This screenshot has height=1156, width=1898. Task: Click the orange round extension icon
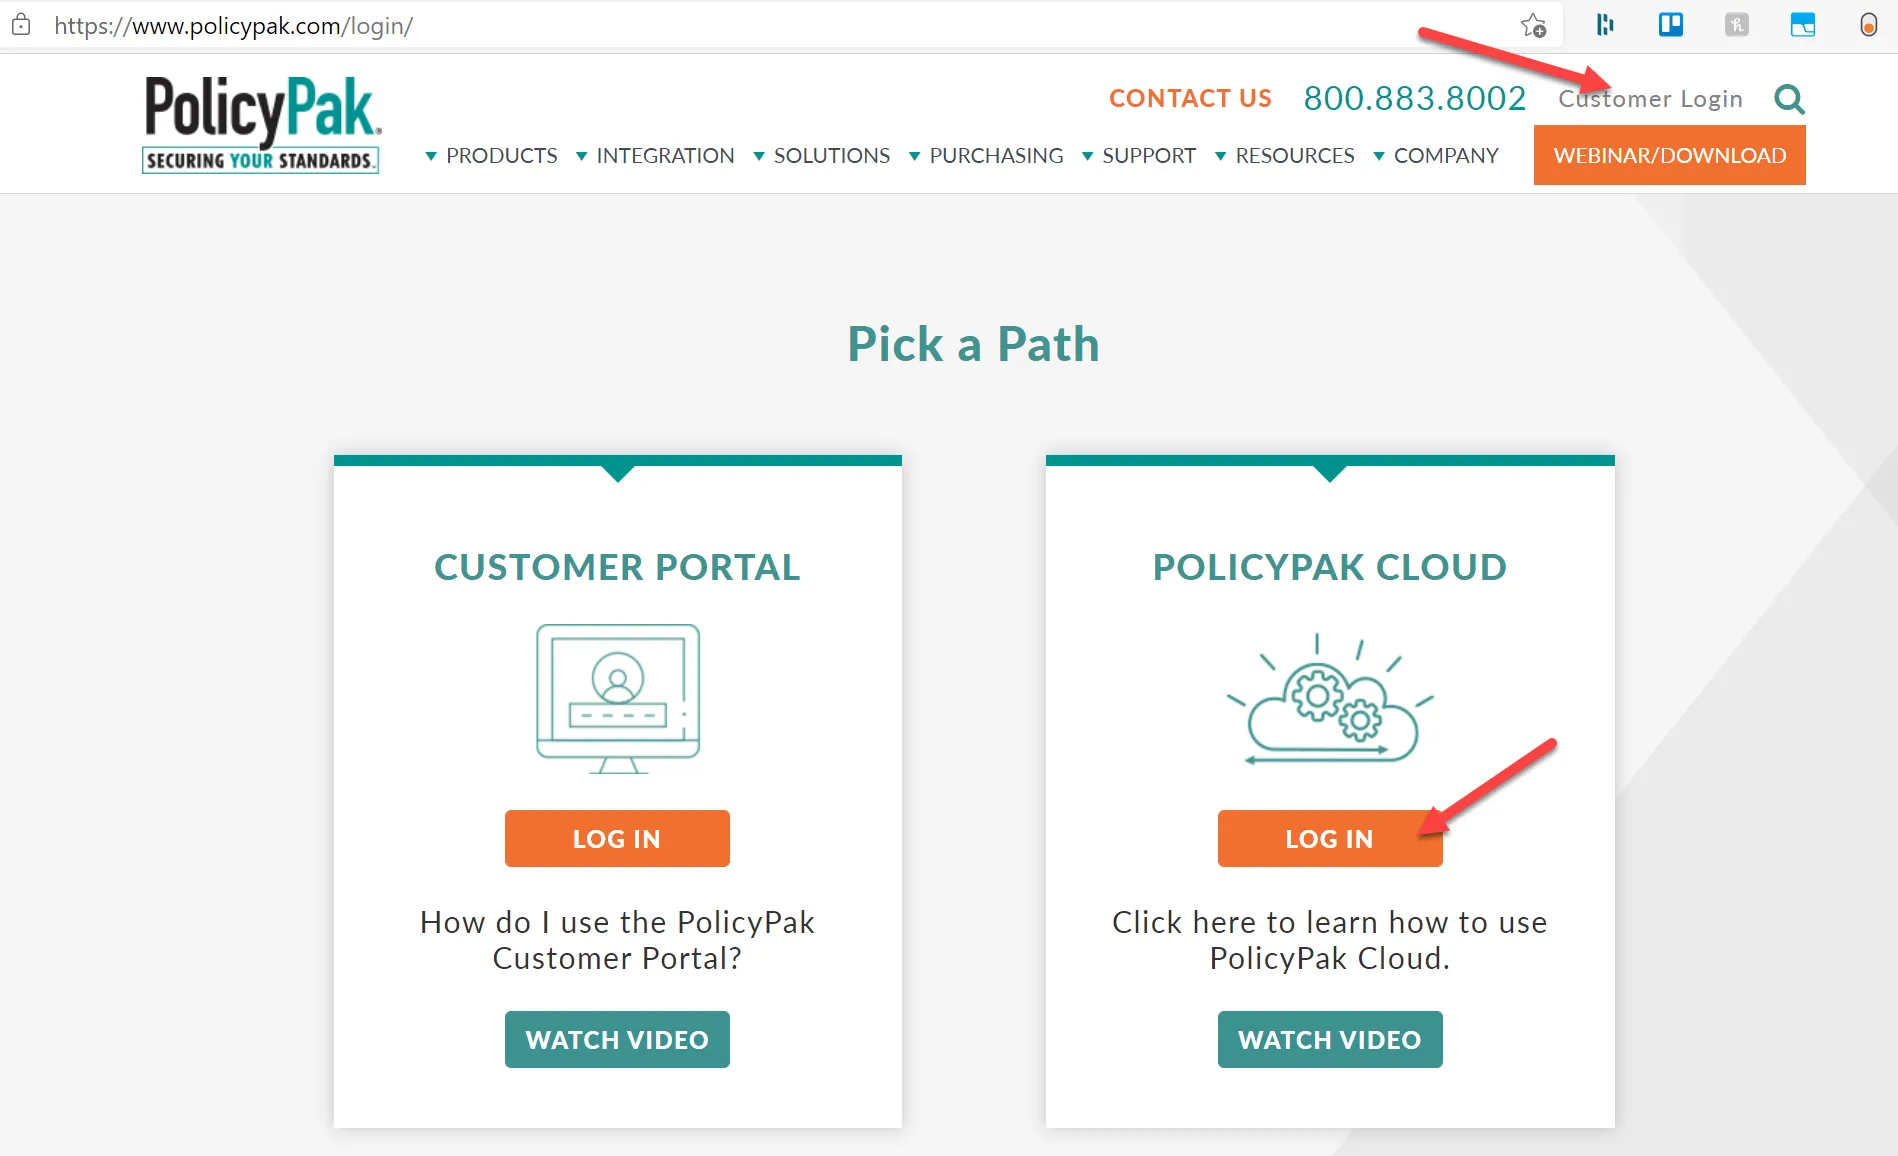(x=1868, y=25)
